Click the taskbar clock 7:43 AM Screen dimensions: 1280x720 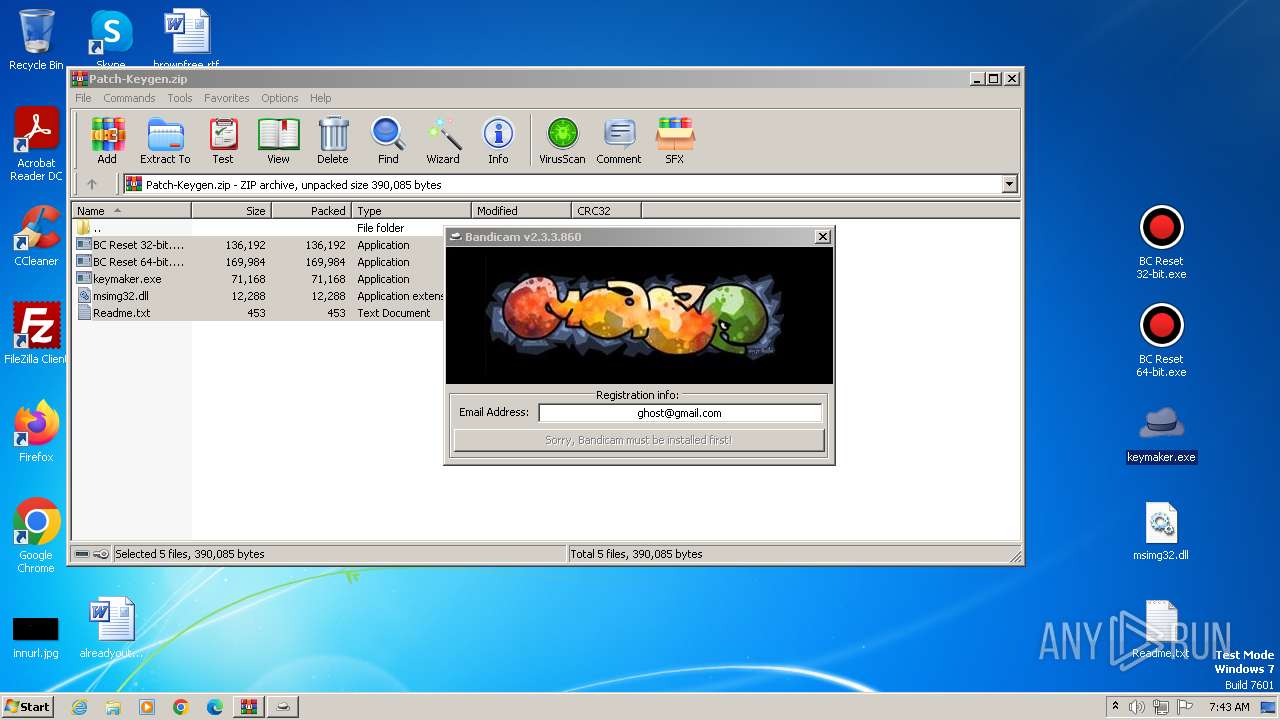(1229, 707)
